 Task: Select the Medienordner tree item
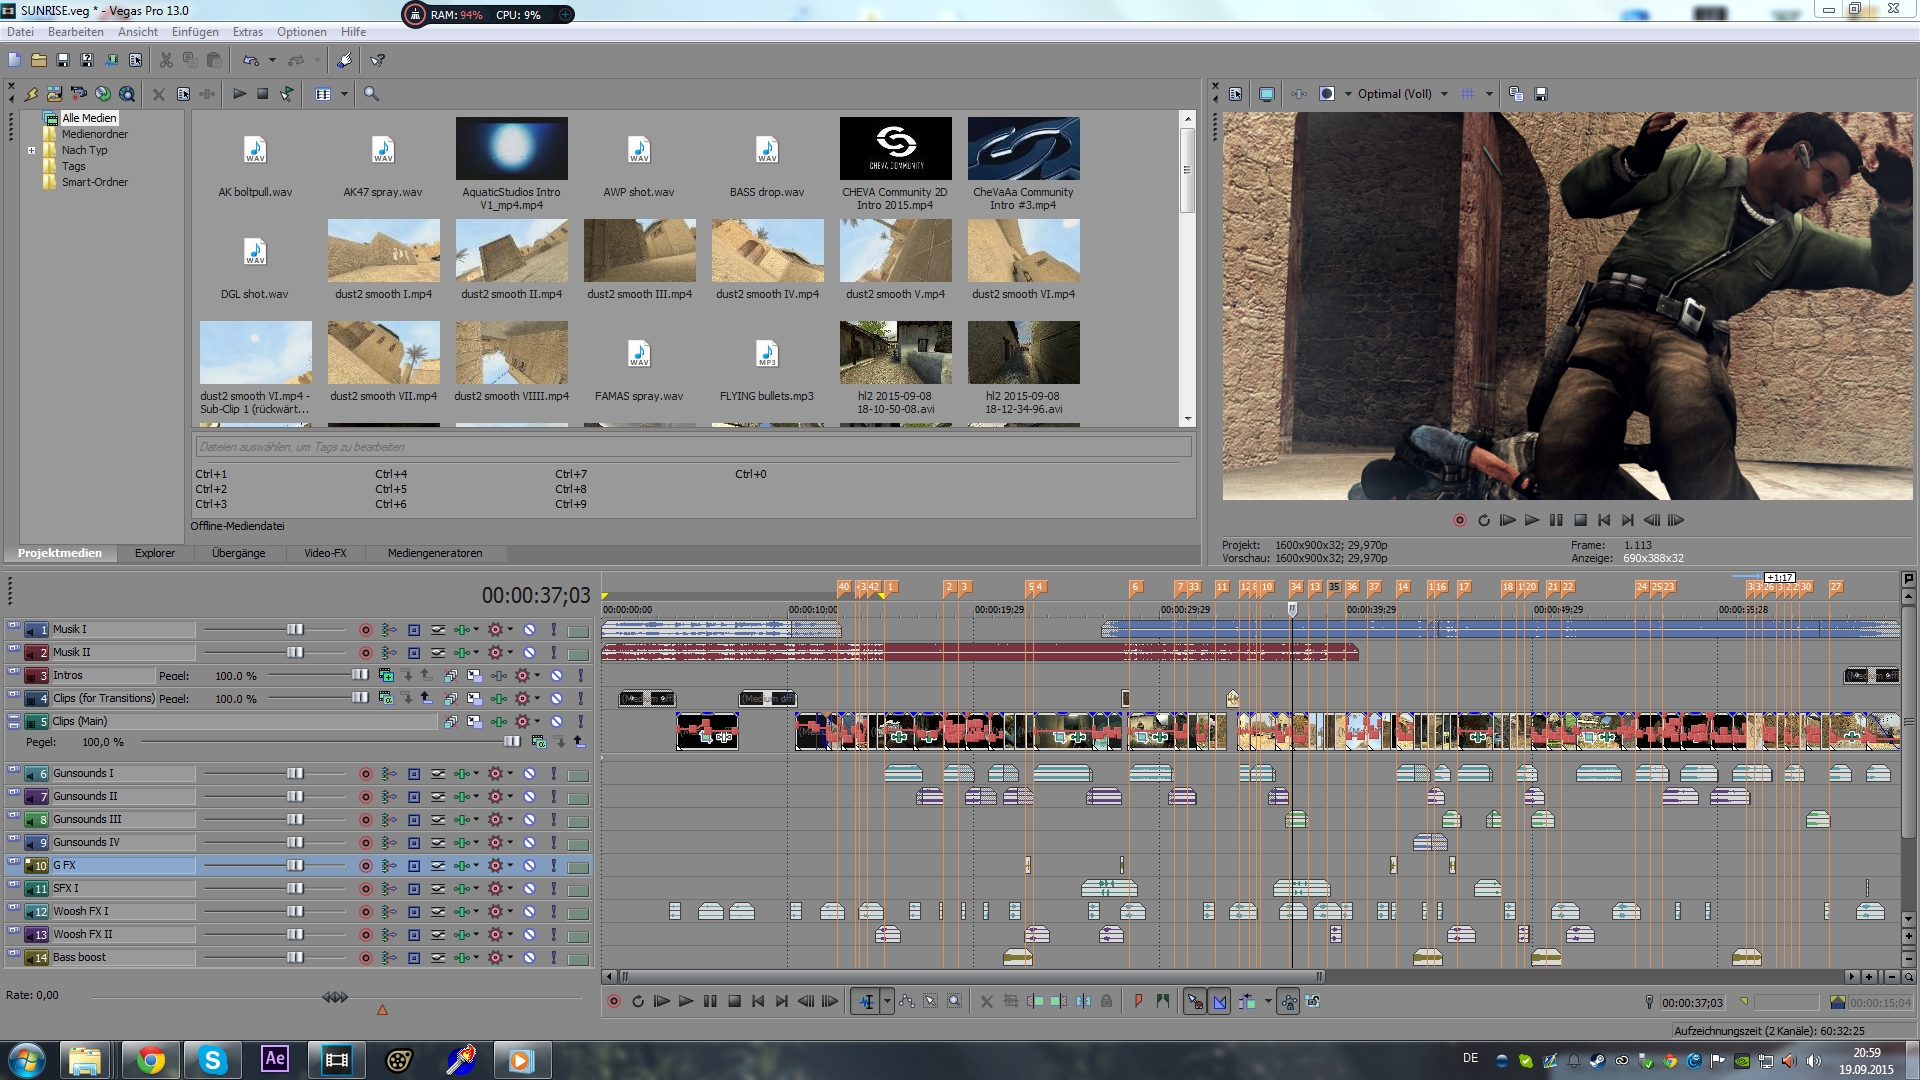point(94,134)
